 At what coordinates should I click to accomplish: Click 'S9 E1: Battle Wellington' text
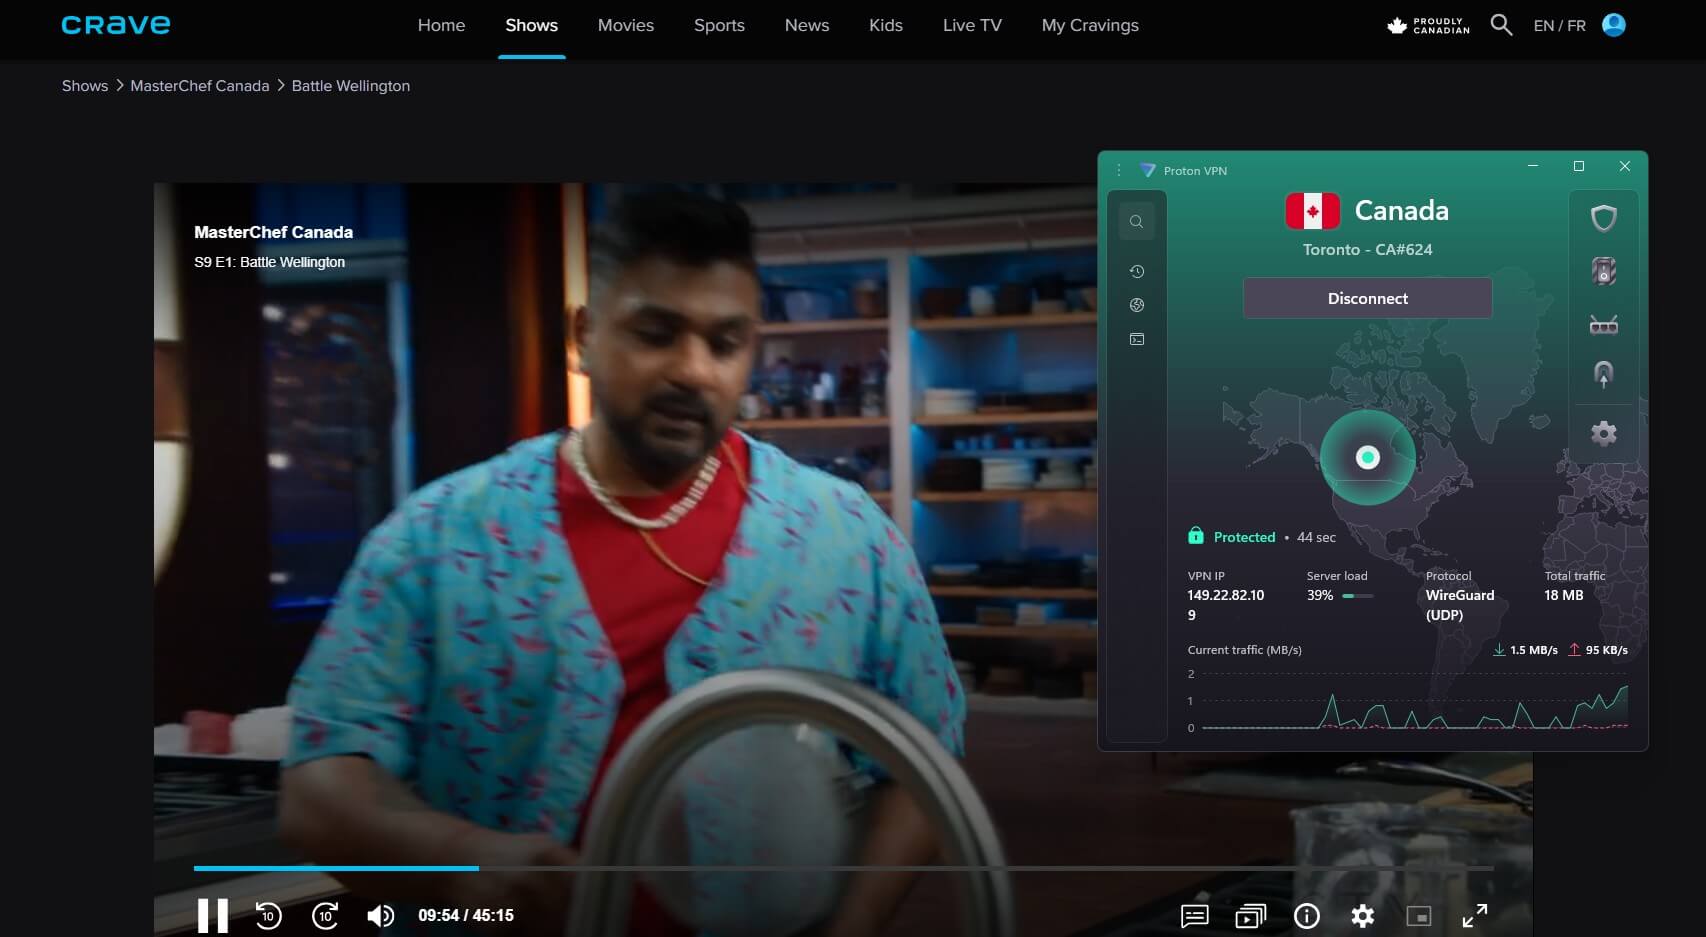[269, 262]
